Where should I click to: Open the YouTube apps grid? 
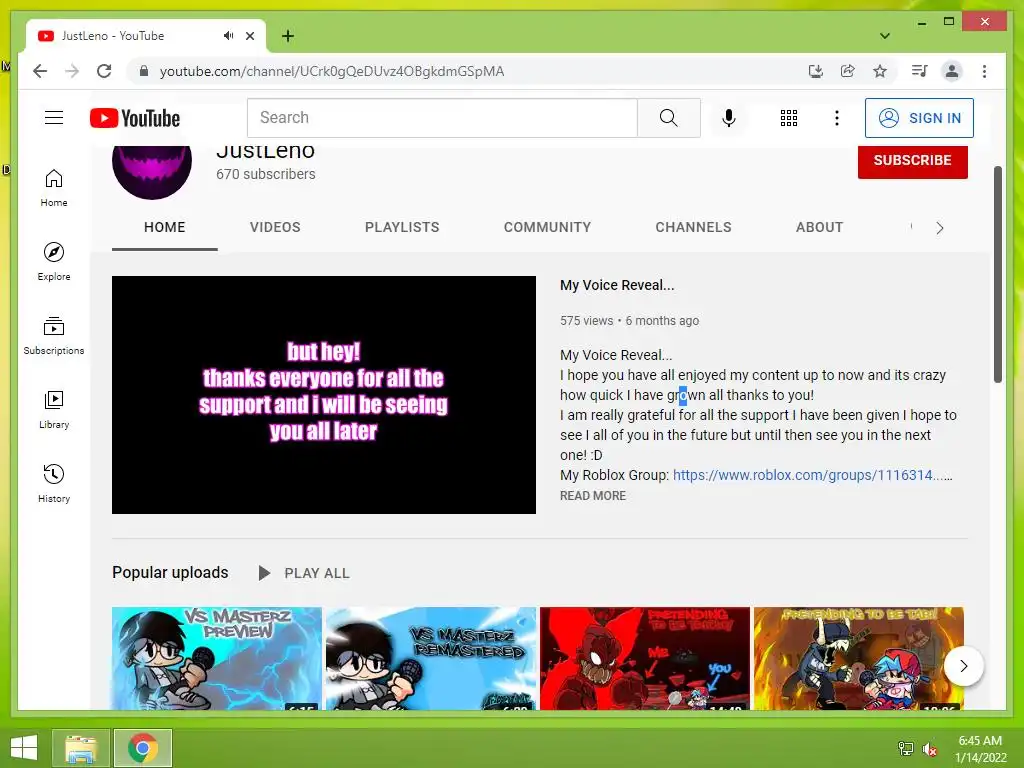789,118
